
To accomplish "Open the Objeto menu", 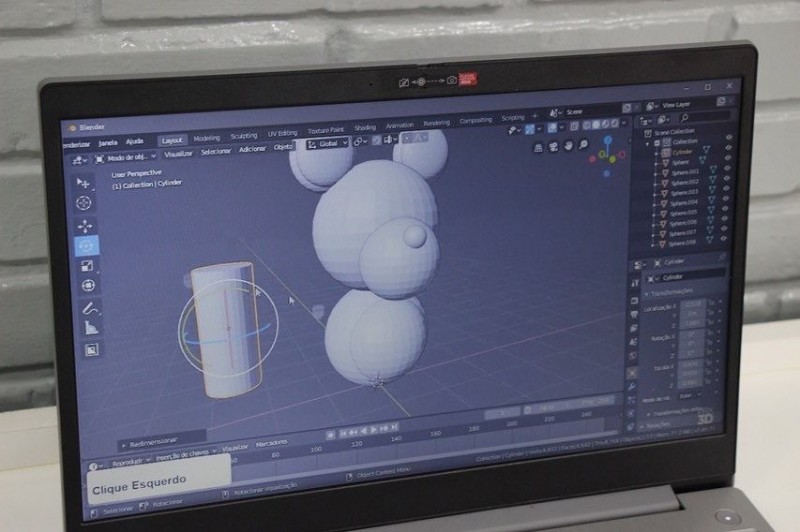I will [x=283, y=147].
